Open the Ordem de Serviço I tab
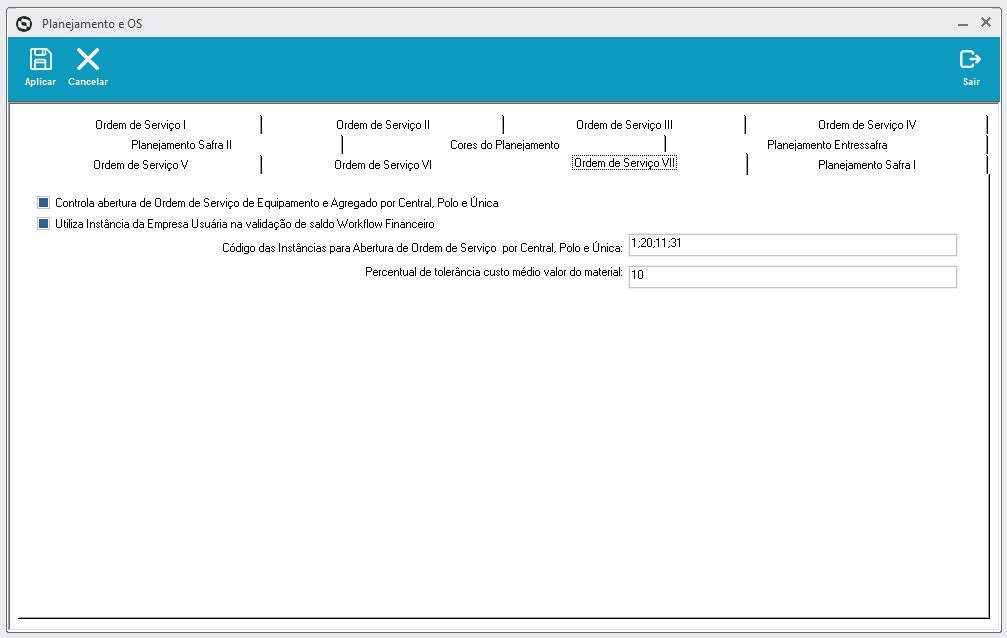The width and height of the screenshot is (1007, 638). 140,125
